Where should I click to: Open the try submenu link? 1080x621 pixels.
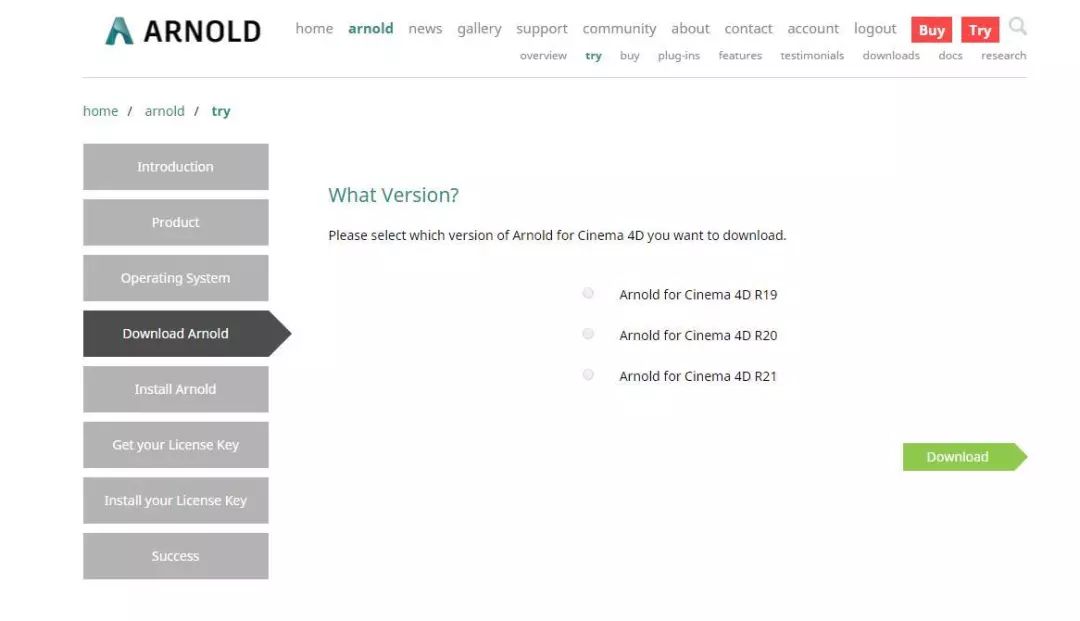[593, 56]
